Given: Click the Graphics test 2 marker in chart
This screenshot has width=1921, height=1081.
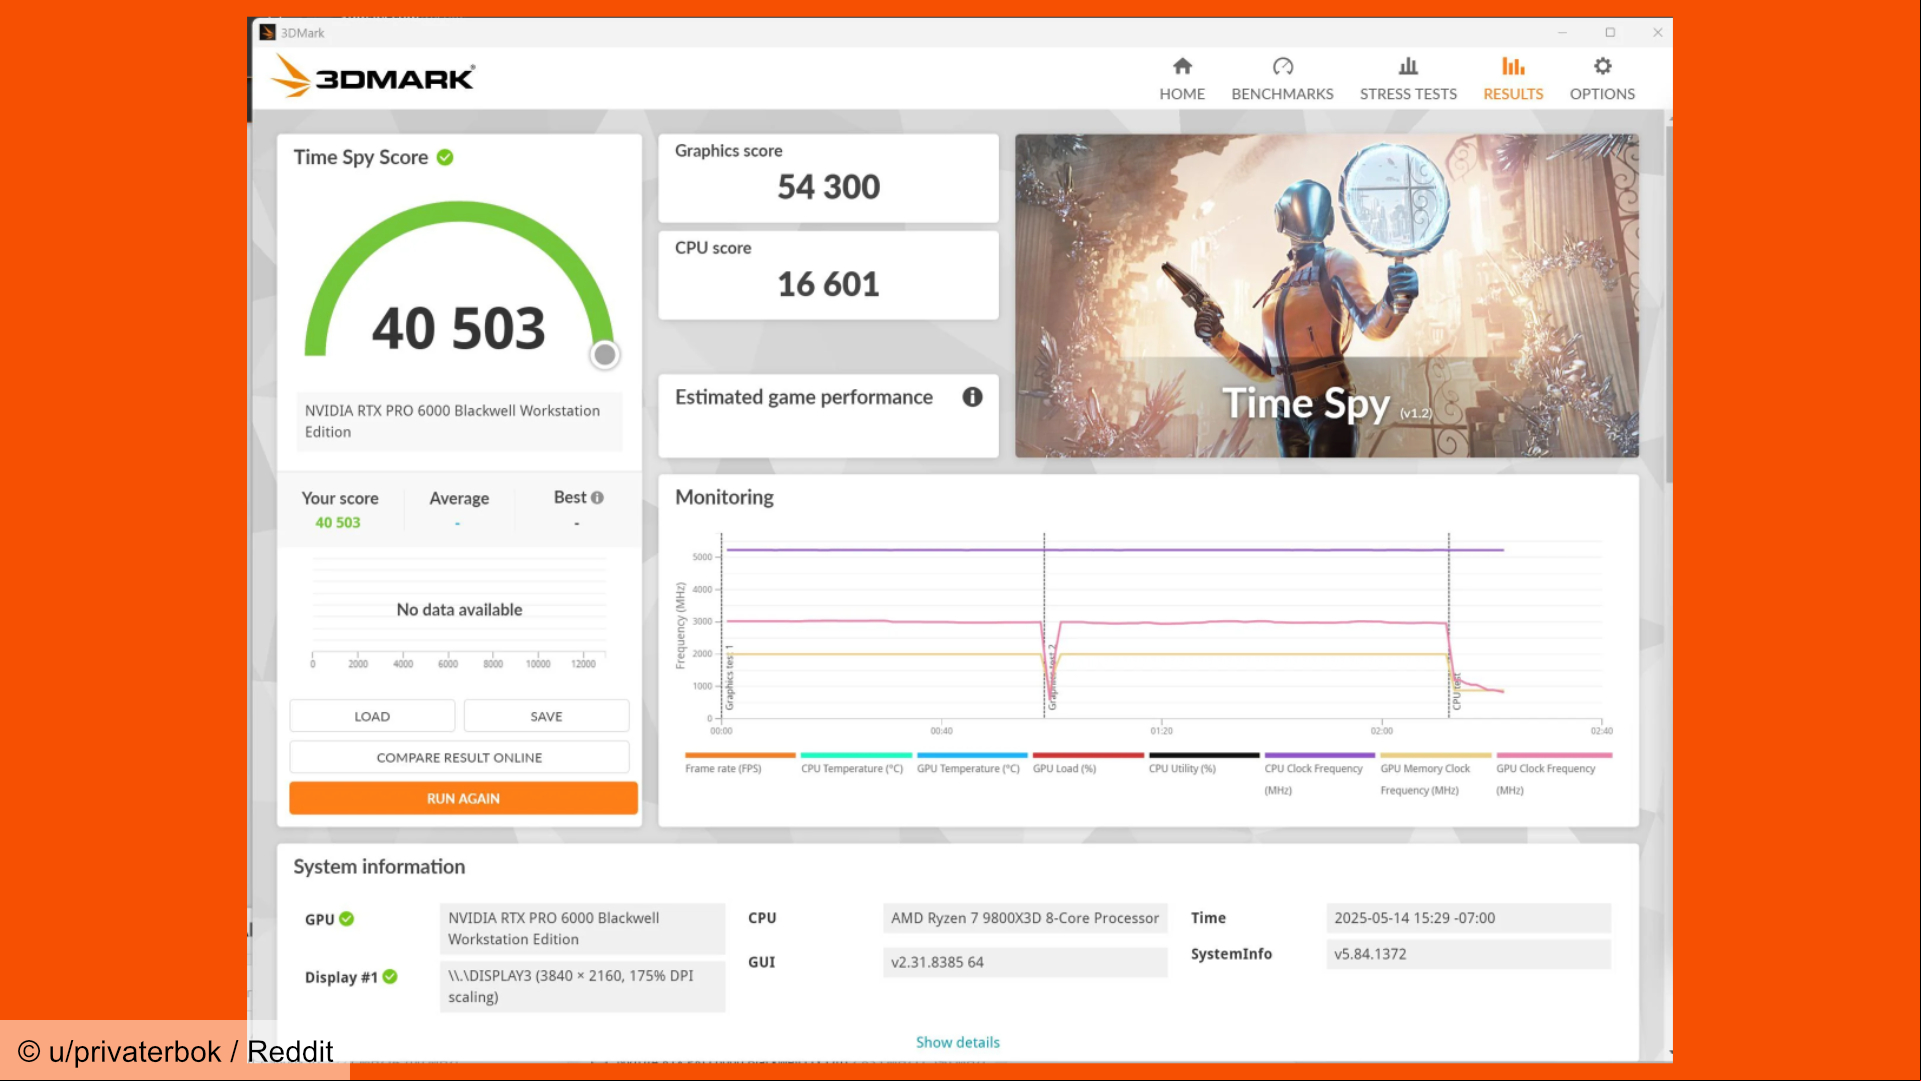Looking at the screenshot, I should (x=1051, y=678).
